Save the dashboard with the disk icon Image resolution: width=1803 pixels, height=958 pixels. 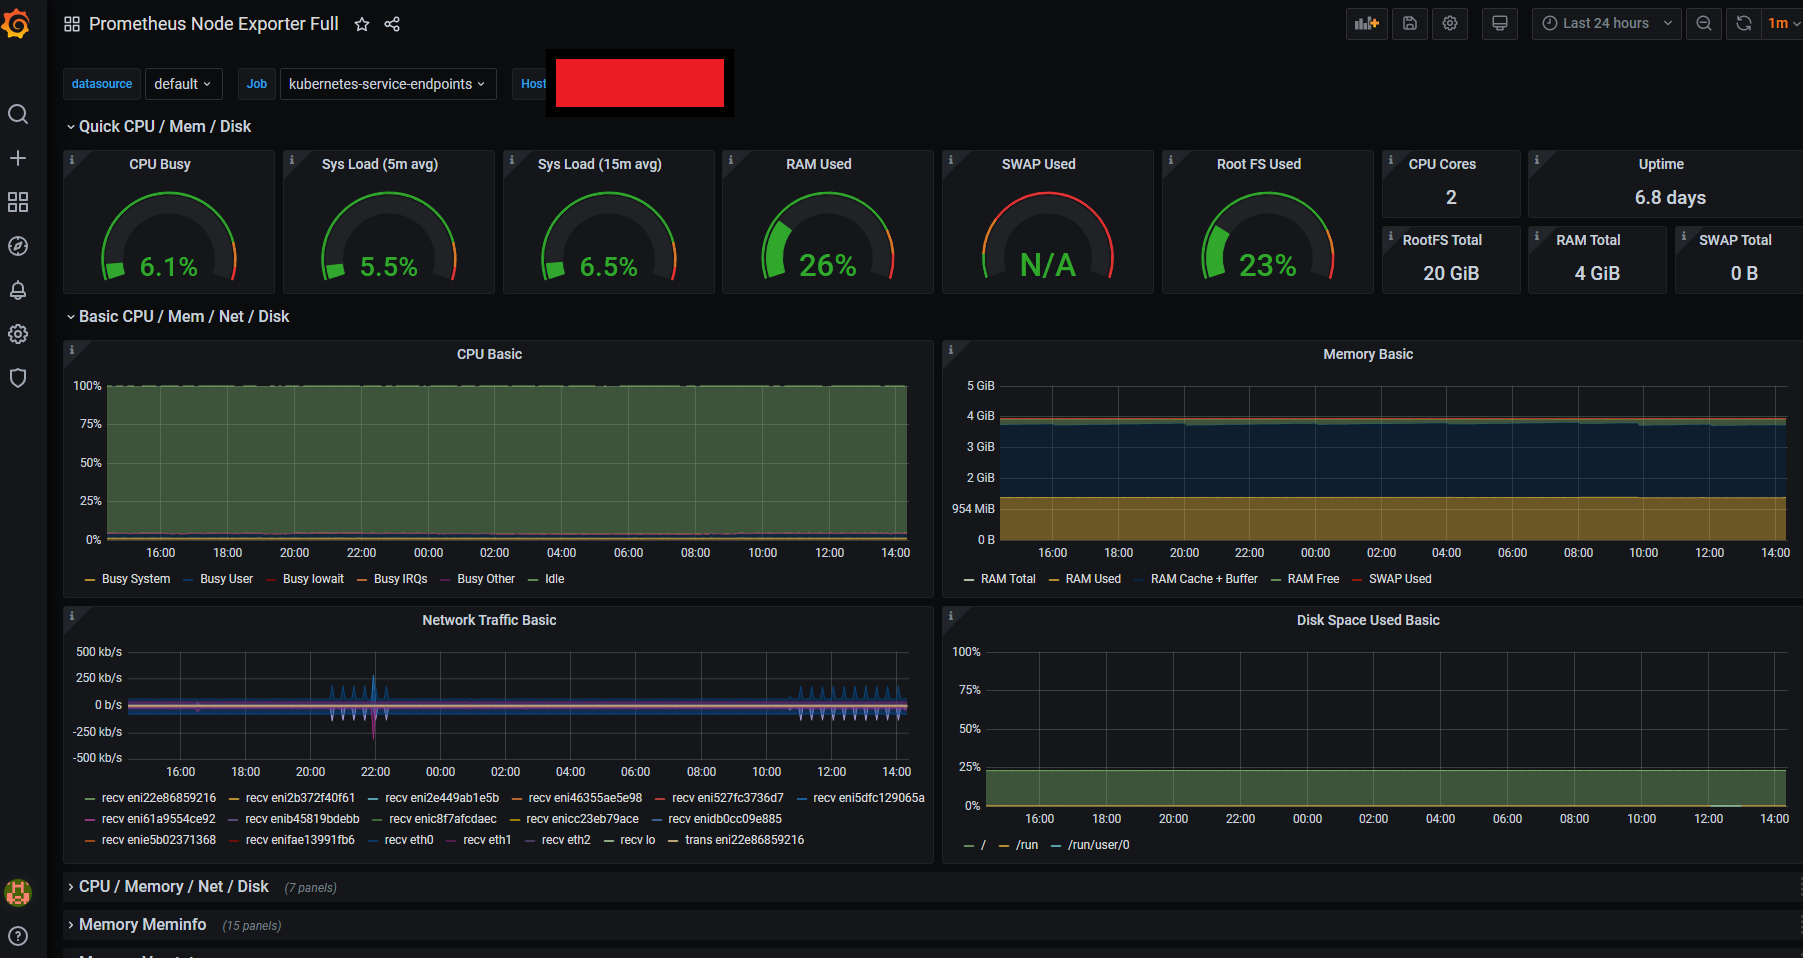point(1410,23)
